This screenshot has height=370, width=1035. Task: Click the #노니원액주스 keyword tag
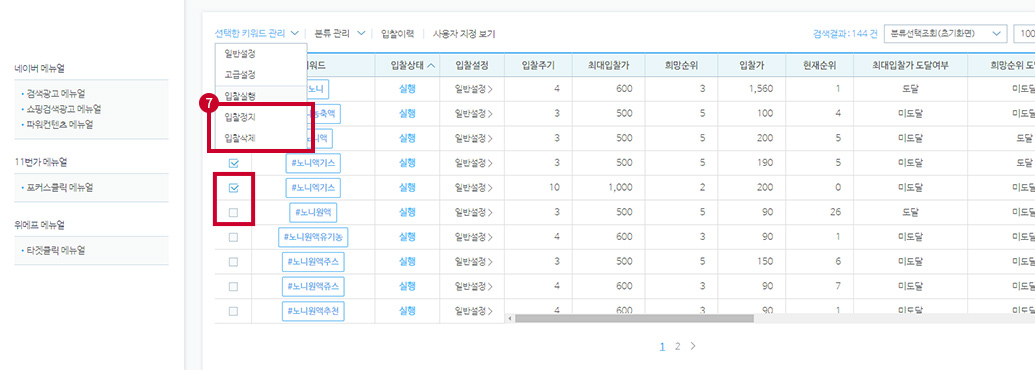pos(314,262)
